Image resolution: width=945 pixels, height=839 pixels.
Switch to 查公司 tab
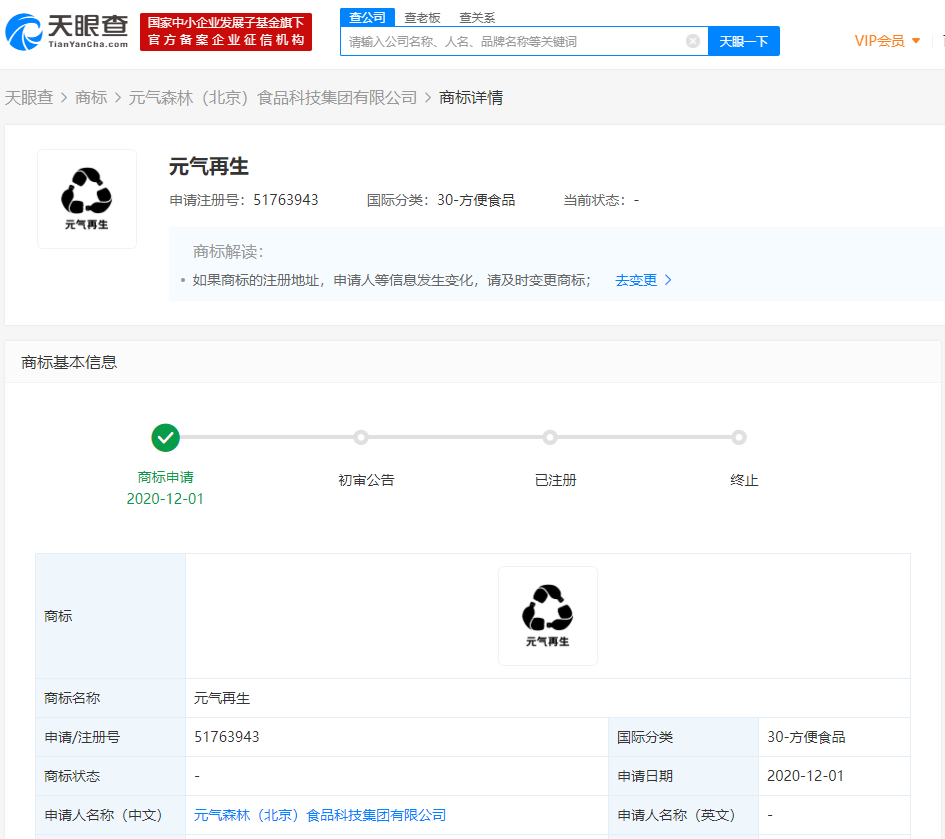[367, 17]
